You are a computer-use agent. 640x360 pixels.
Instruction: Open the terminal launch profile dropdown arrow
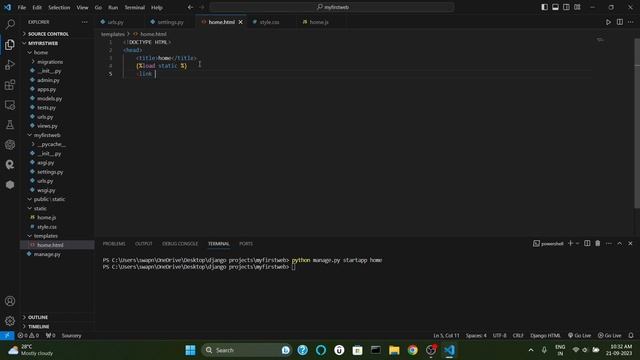click(577, 243)
